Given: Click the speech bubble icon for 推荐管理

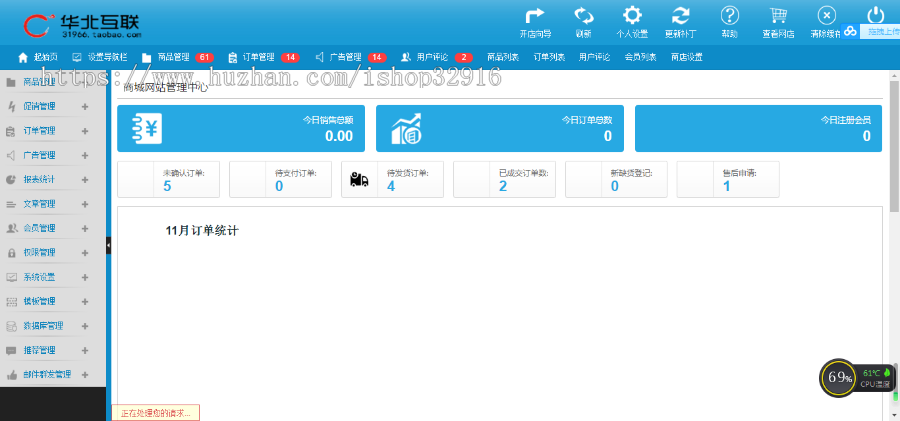Looking at the screenshot, I should coord(11,350).
